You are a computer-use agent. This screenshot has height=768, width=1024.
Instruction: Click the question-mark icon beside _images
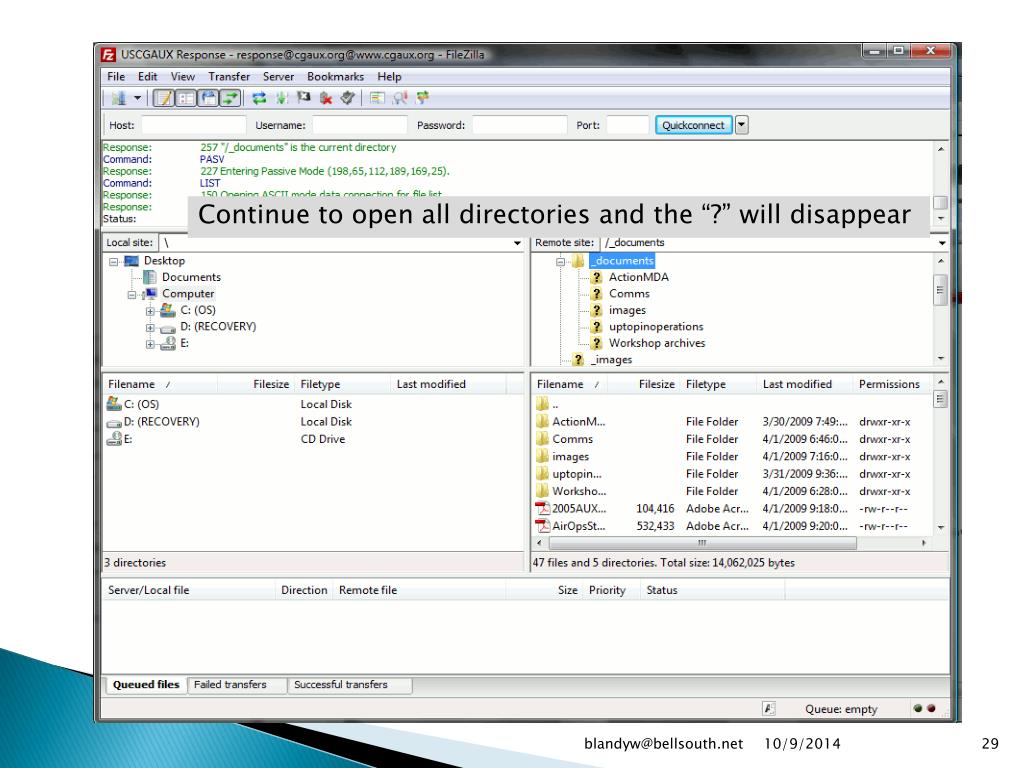pyautogui.click(x=578, y=360)
